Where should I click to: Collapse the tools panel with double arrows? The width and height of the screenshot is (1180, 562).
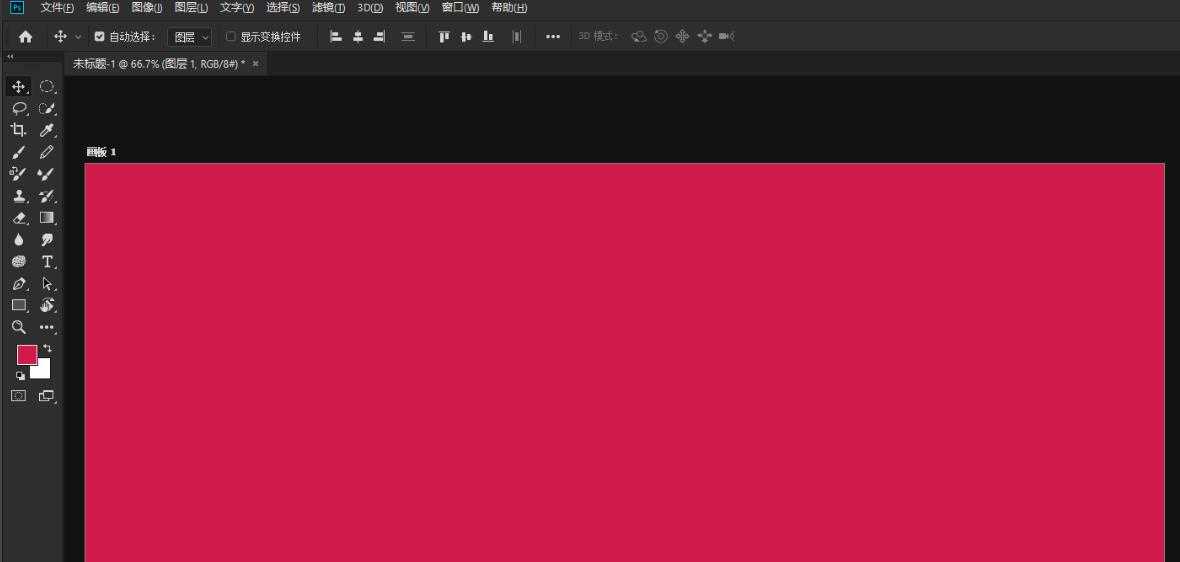pos(10,57)
